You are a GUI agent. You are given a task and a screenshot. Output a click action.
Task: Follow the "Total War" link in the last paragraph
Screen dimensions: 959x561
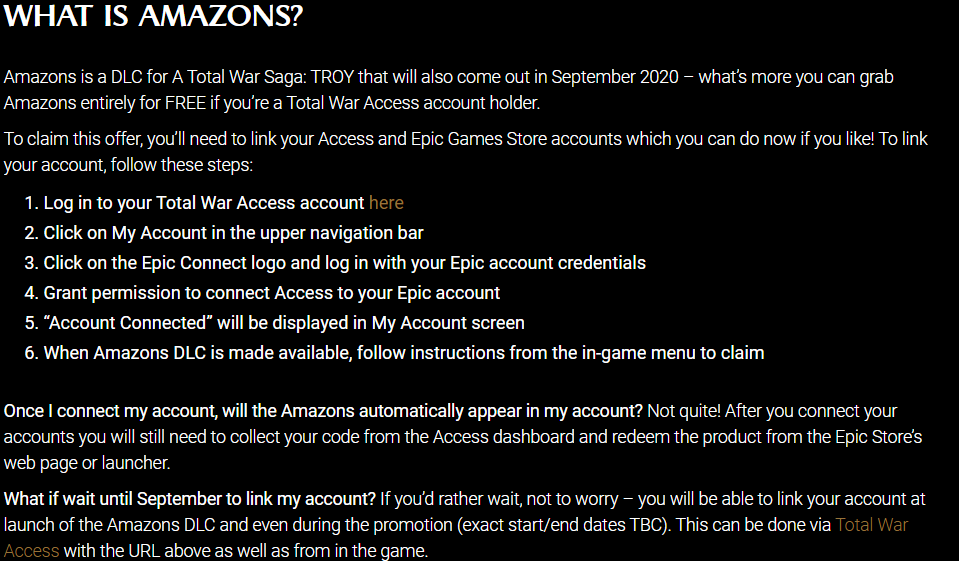pyautogui.click(x=872, y=525)
